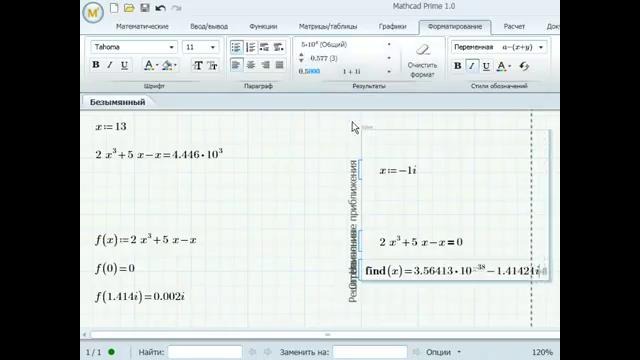The height and width of the screenshot is (360, 640).
Task: Toggle bold in Стили обозначений group
Action: (x=458, y=66)
